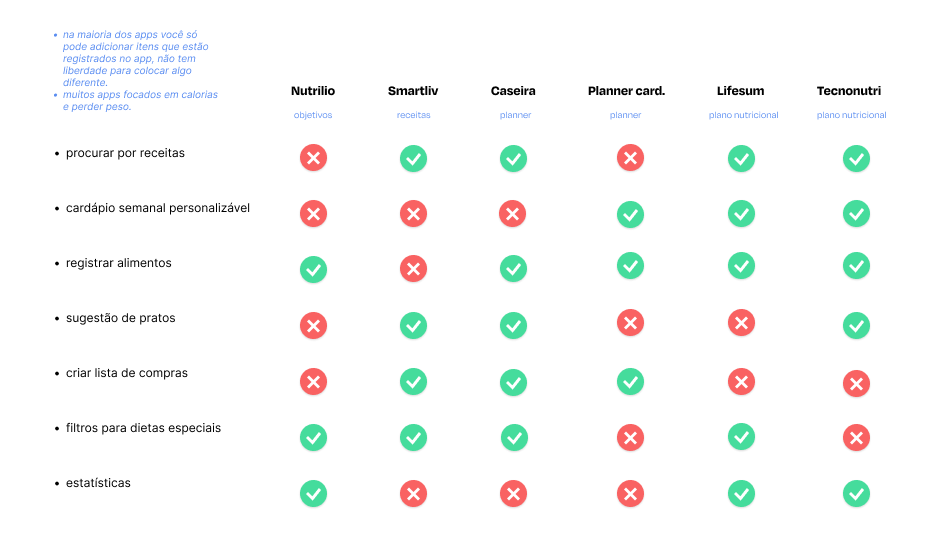Click the 'objetivos' label under Nutrilio
Screen dimensions: 935x538
tap(313, 115)
